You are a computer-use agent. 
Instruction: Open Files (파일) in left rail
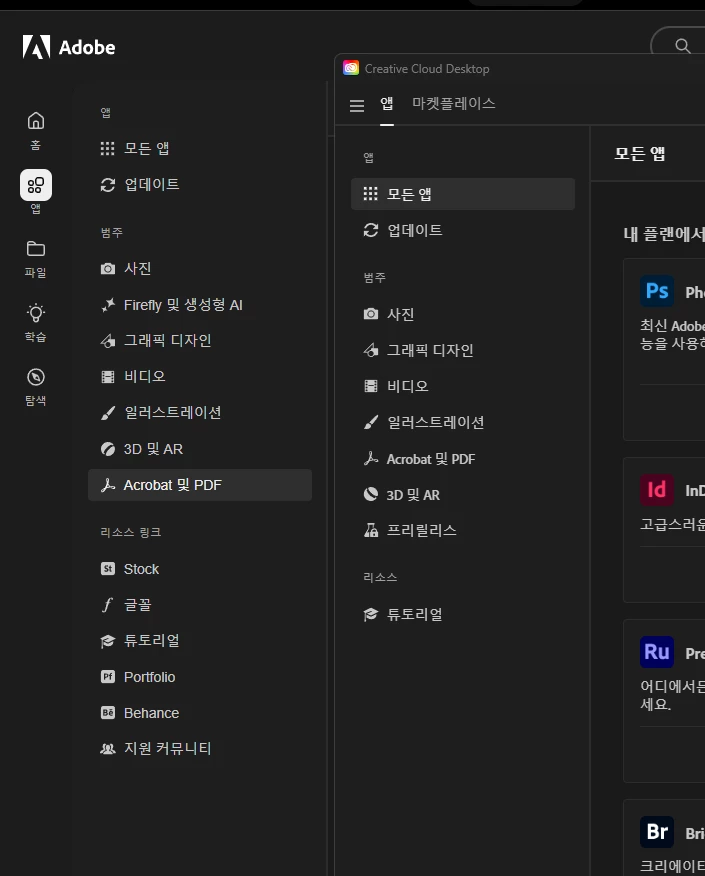click(36, 258)
